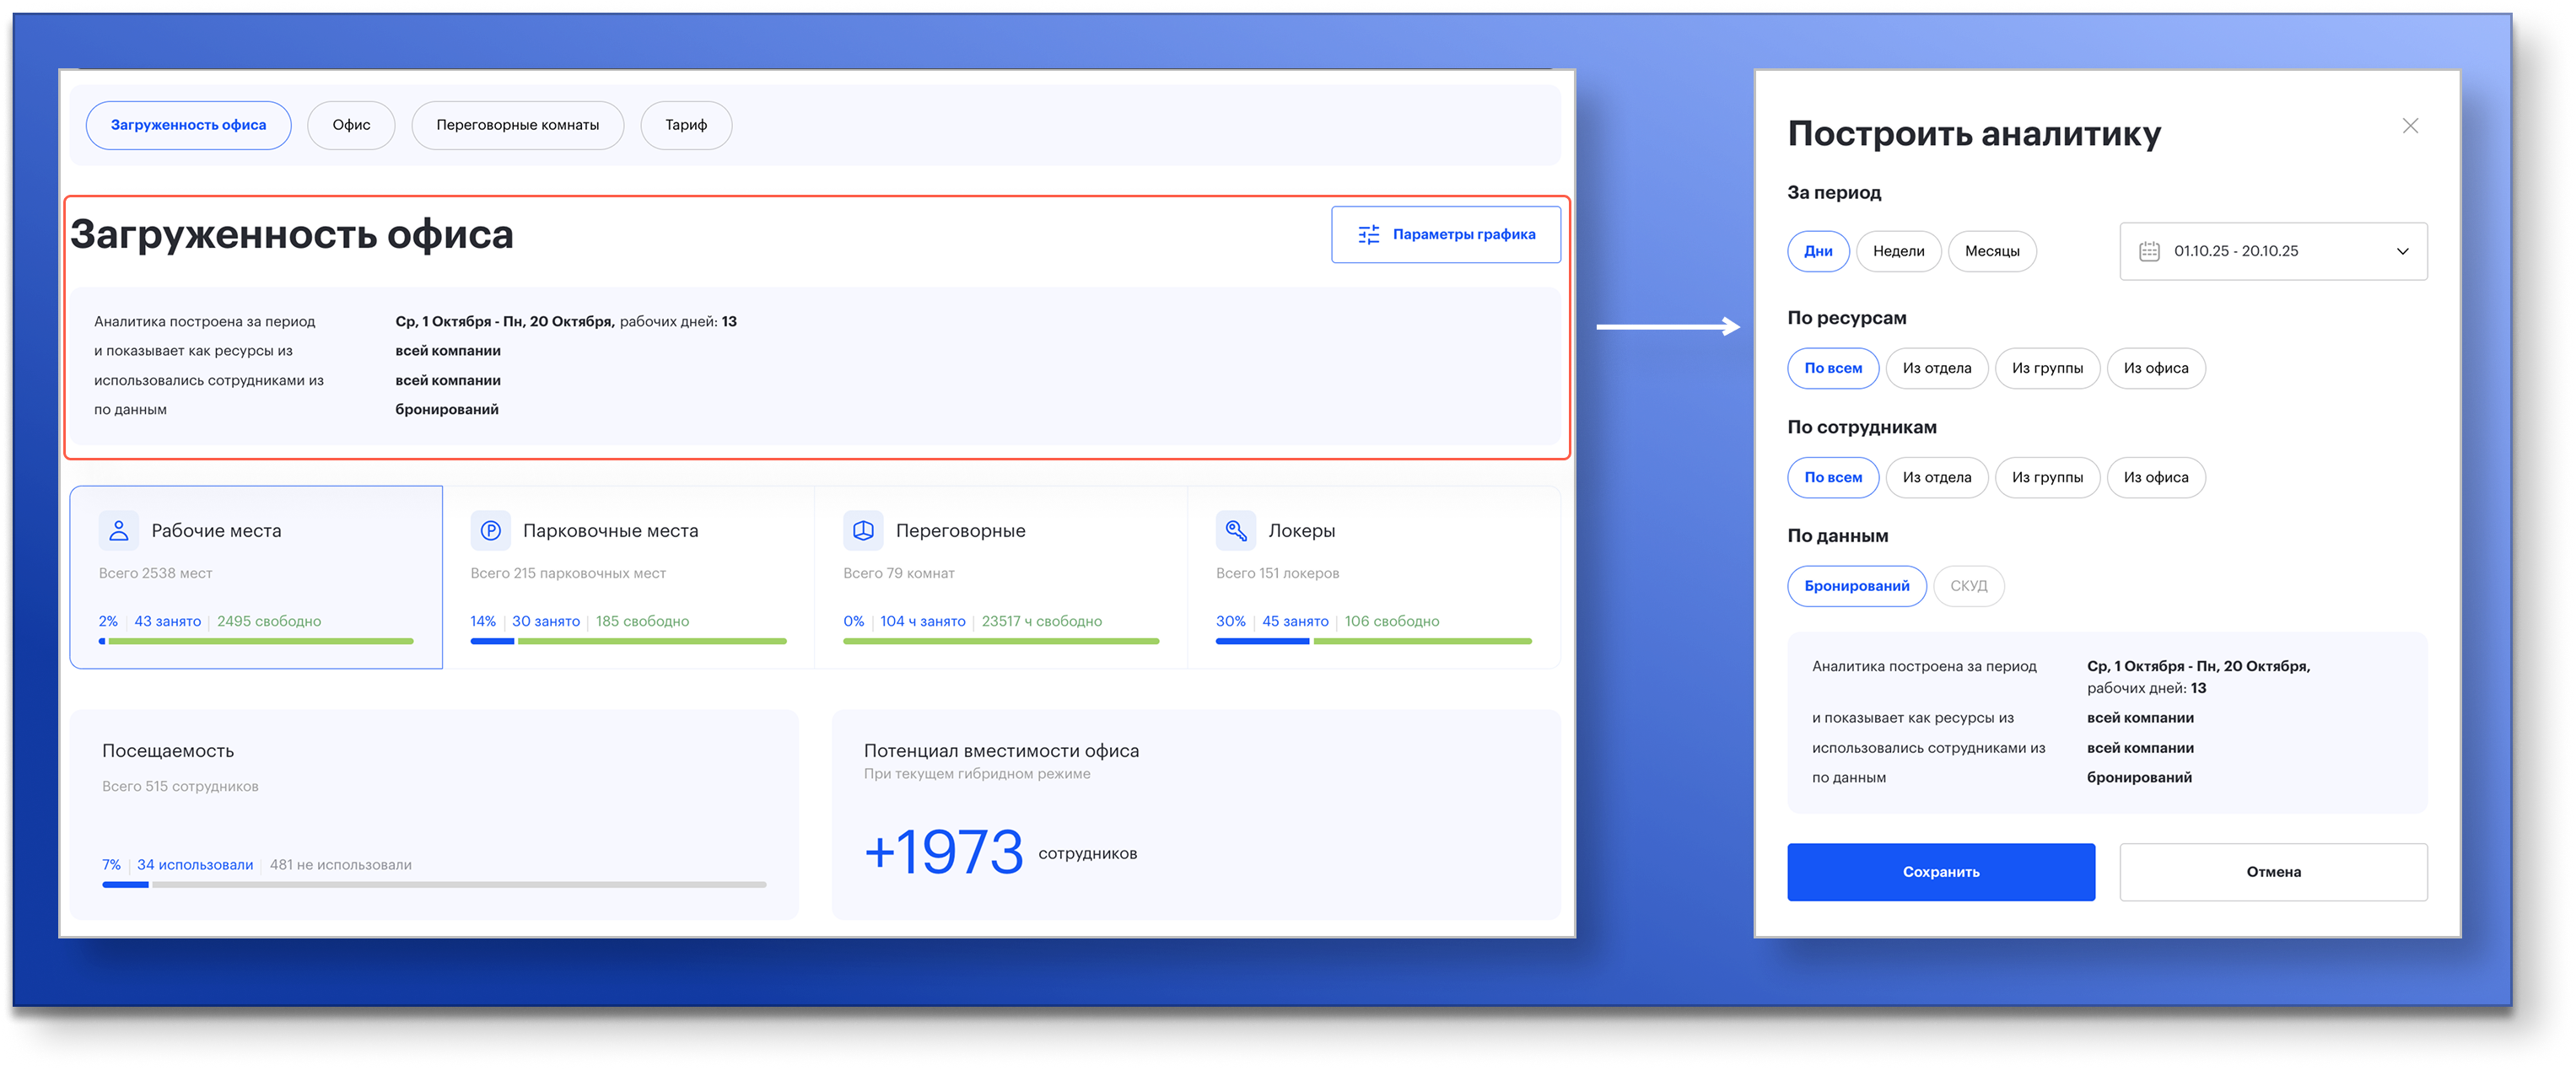Click the parking P icon
The width and height of the screenshot is (2576, 1070).
(x=490, y=530)
